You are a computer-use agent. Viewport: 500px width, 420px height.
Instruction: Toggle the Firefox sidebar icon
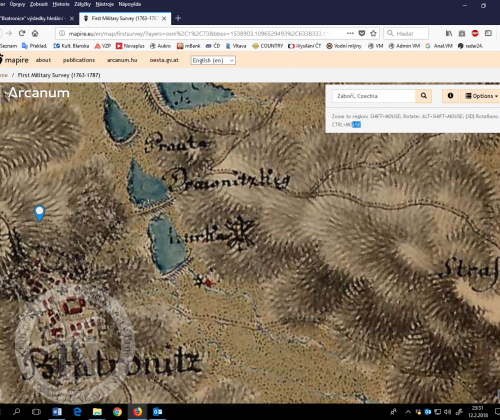pos(488,33)
